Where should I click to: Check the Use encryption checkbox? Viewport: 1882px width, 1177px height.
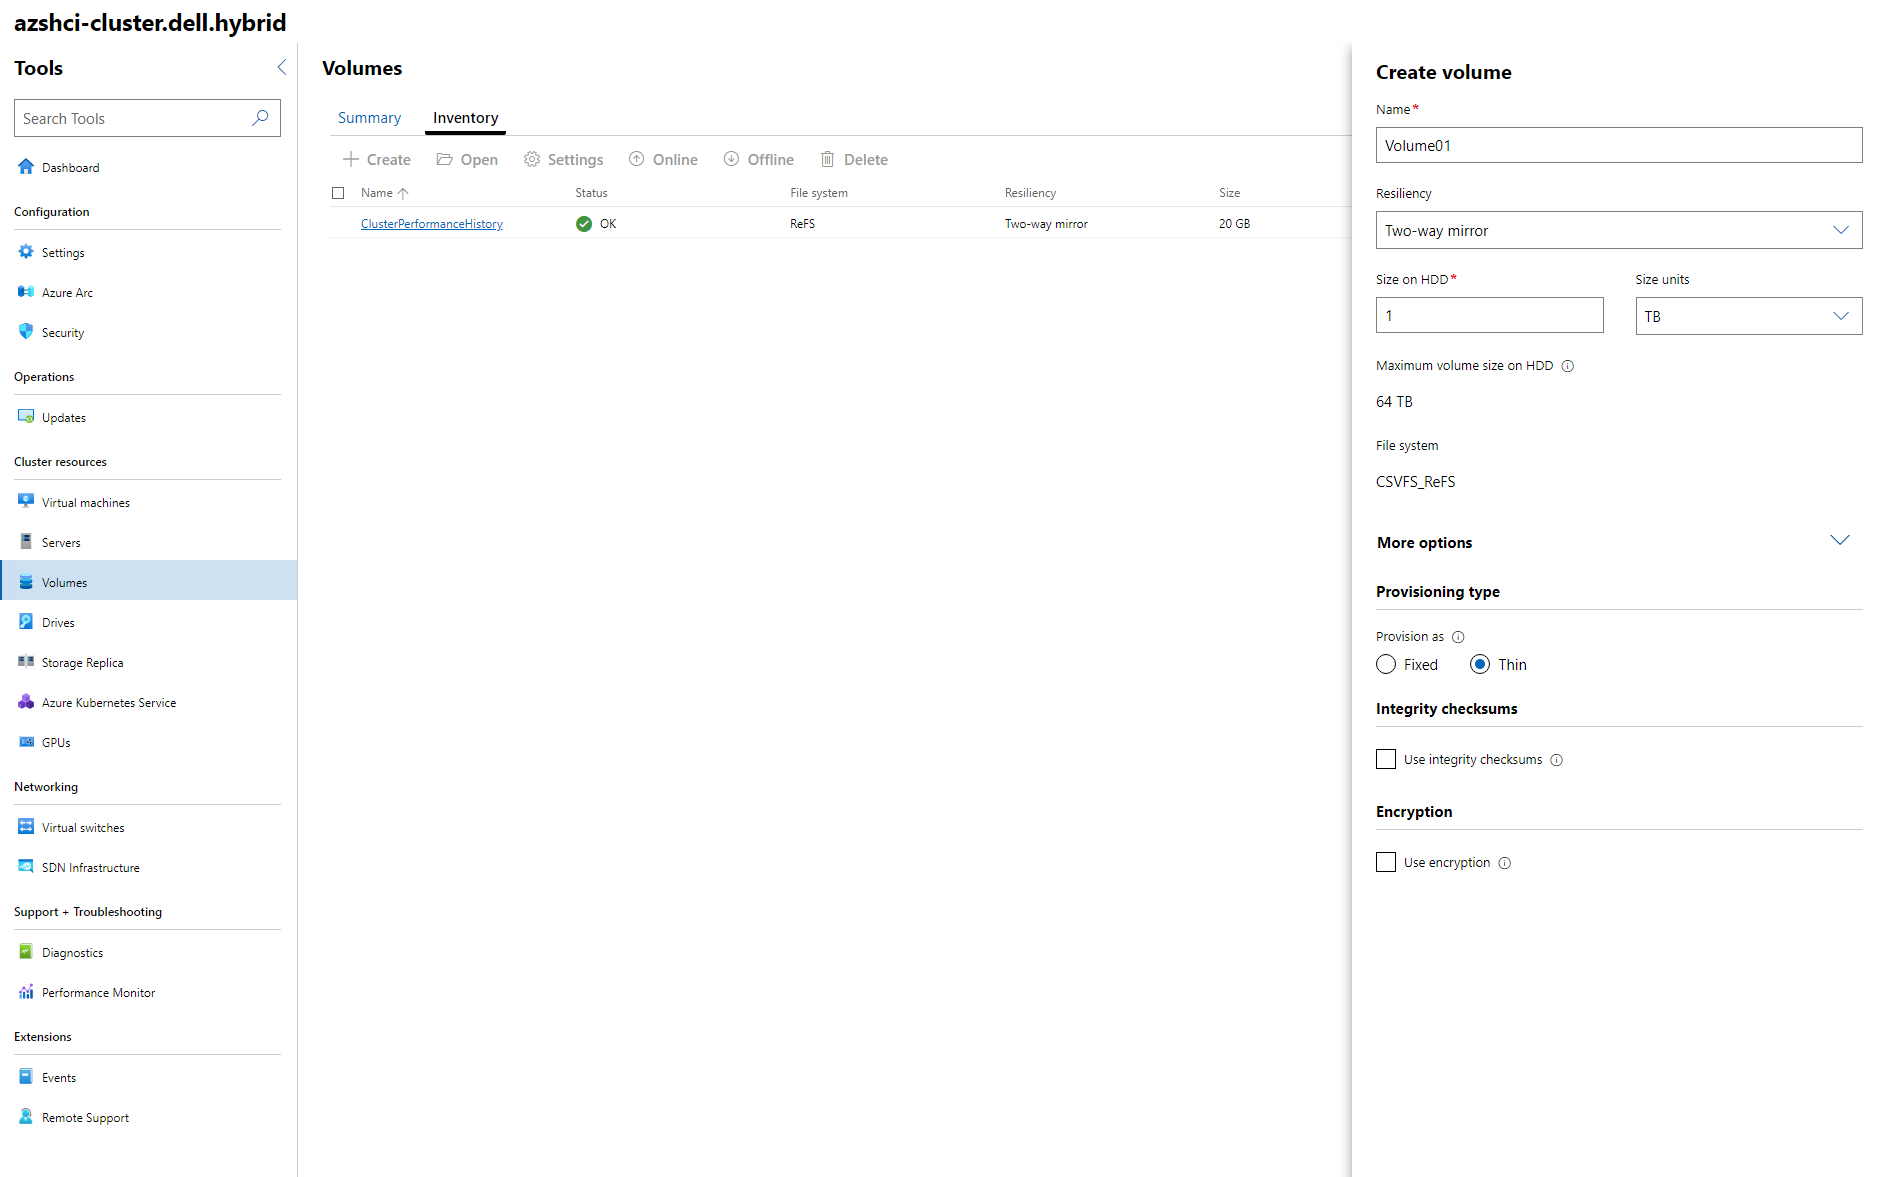[x=1386, y=863]
